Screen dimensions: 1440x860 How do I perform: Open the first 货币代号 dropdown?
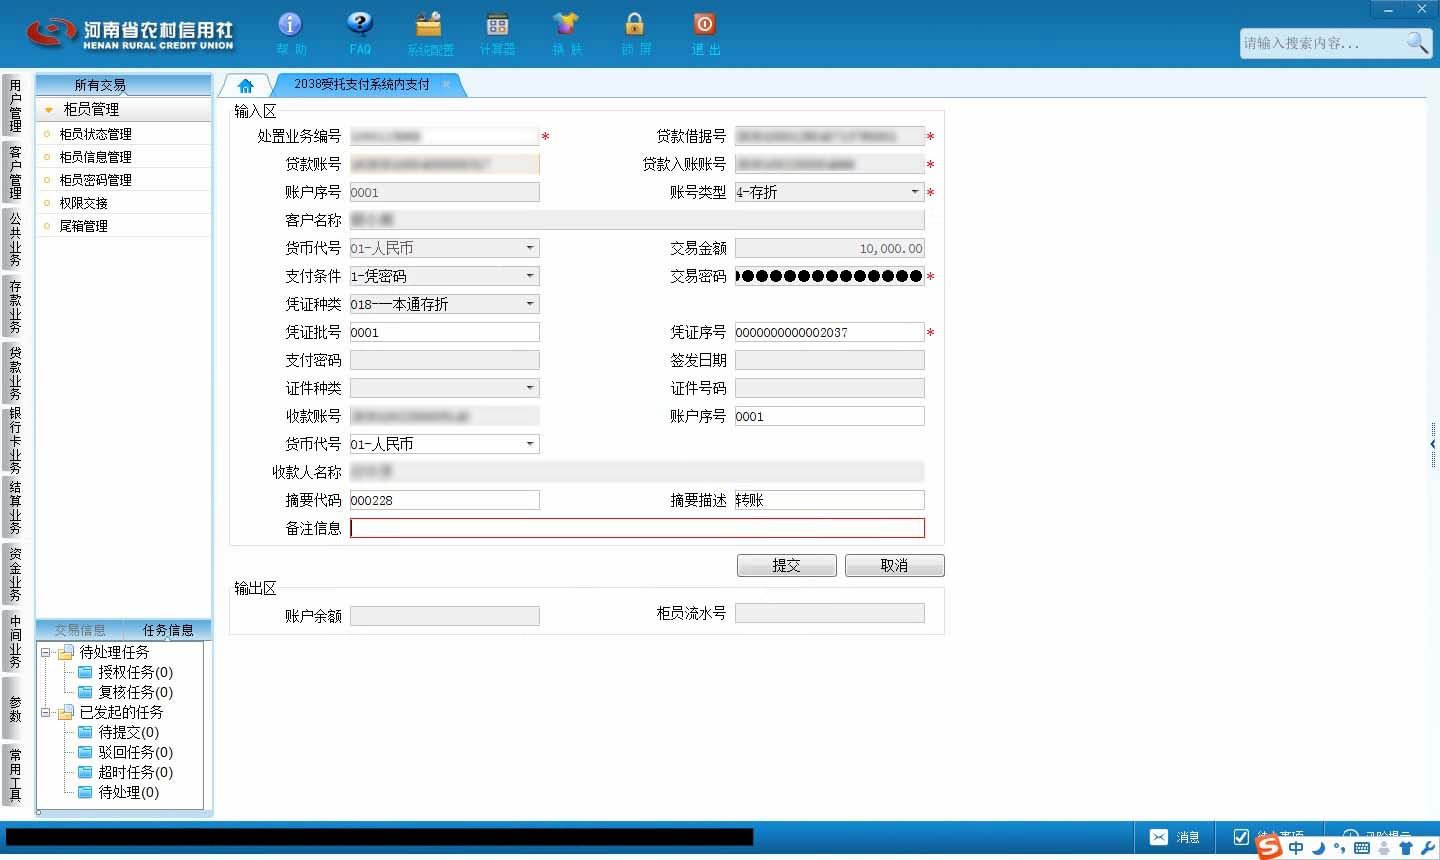tap(530, 248)
